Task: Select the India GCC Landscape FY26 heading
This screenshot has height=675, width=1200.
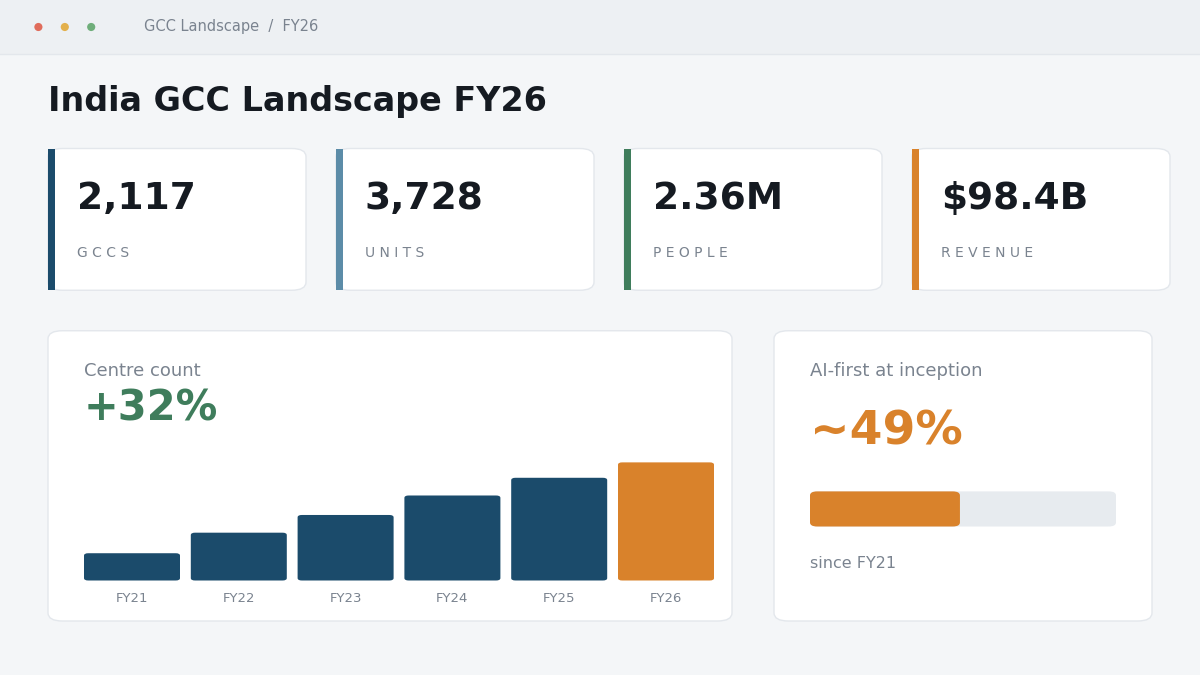Action: 297,101
